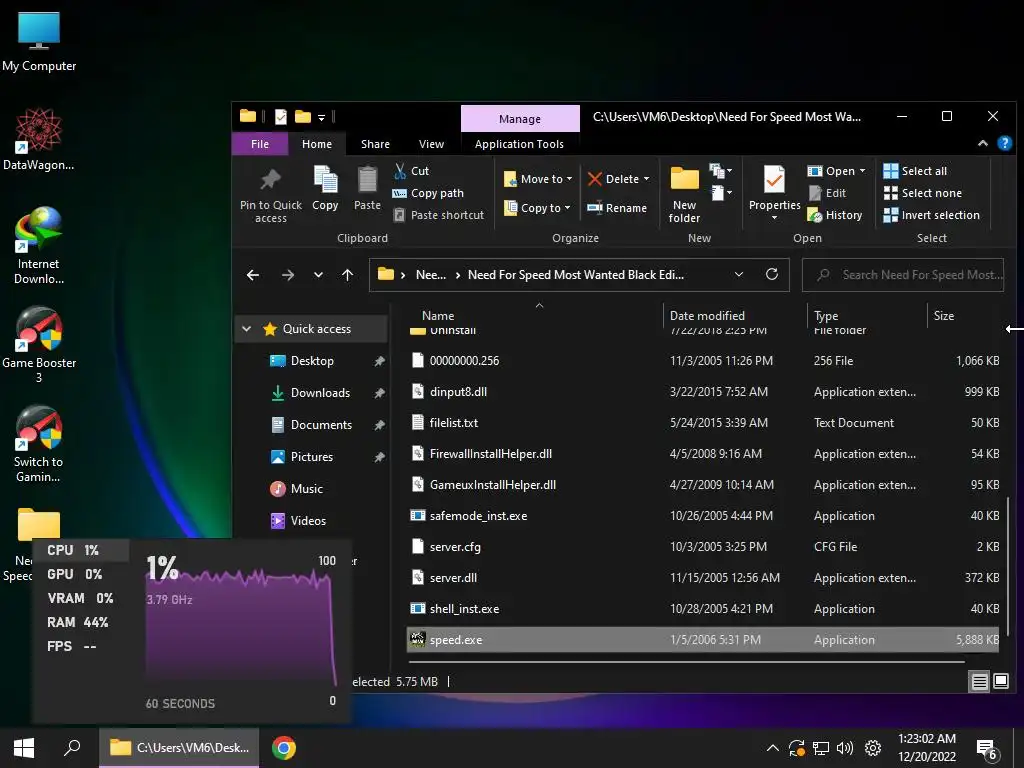Open the Move to dropdown
Viewport: 1024px width, 768px height.
(x=538, y=179)
